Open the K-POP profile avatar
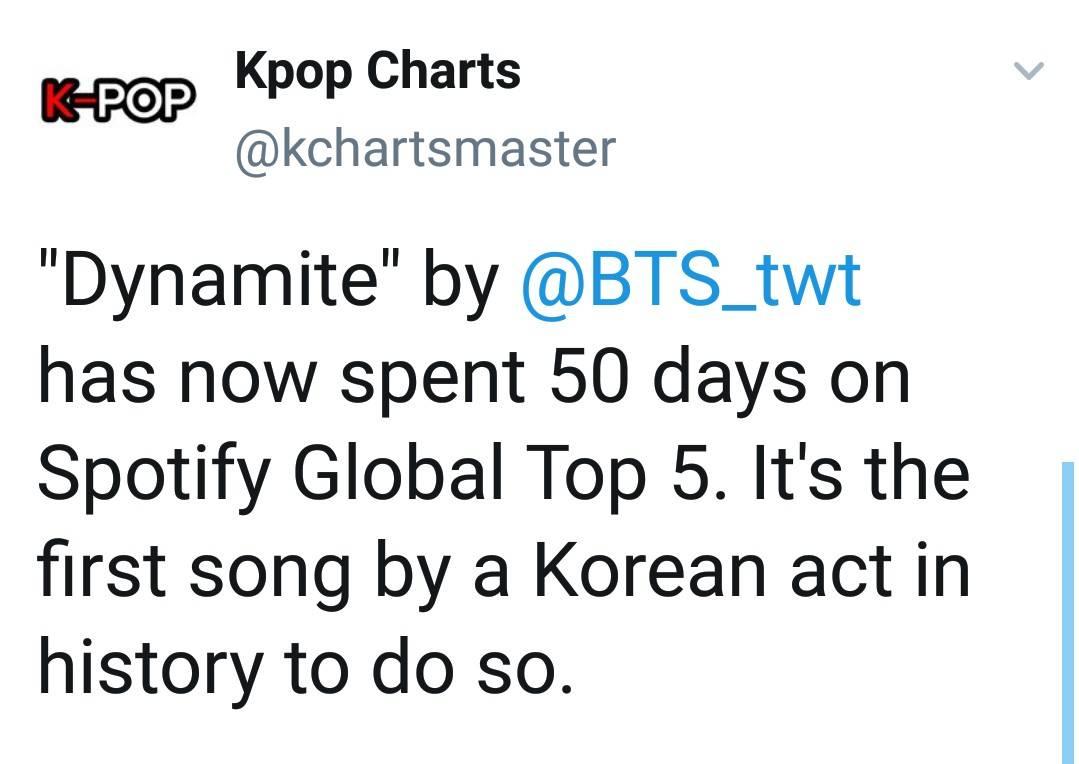Screen dimensions: 1079x764 pos(118,100)
